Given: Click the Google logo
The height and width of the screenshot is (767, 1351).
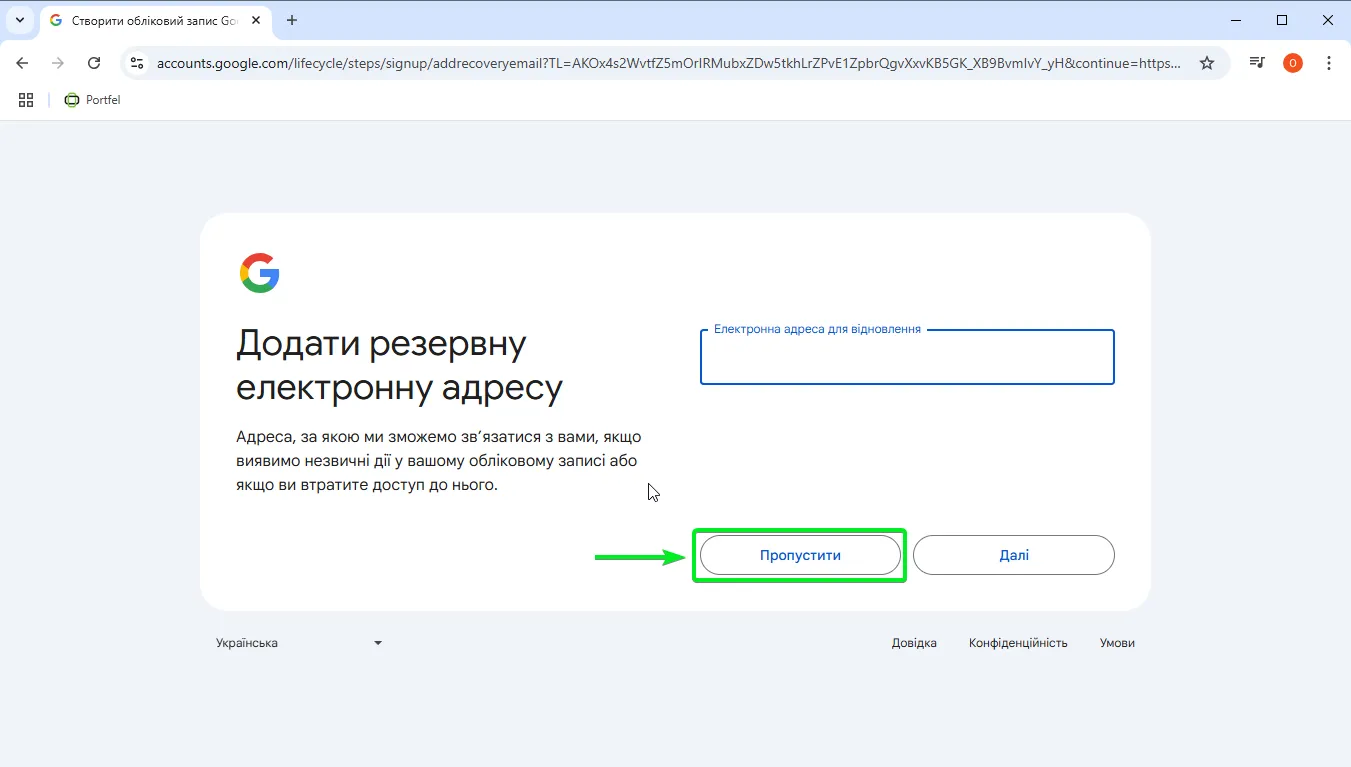Looking at the screenshot, I should 260,273.
